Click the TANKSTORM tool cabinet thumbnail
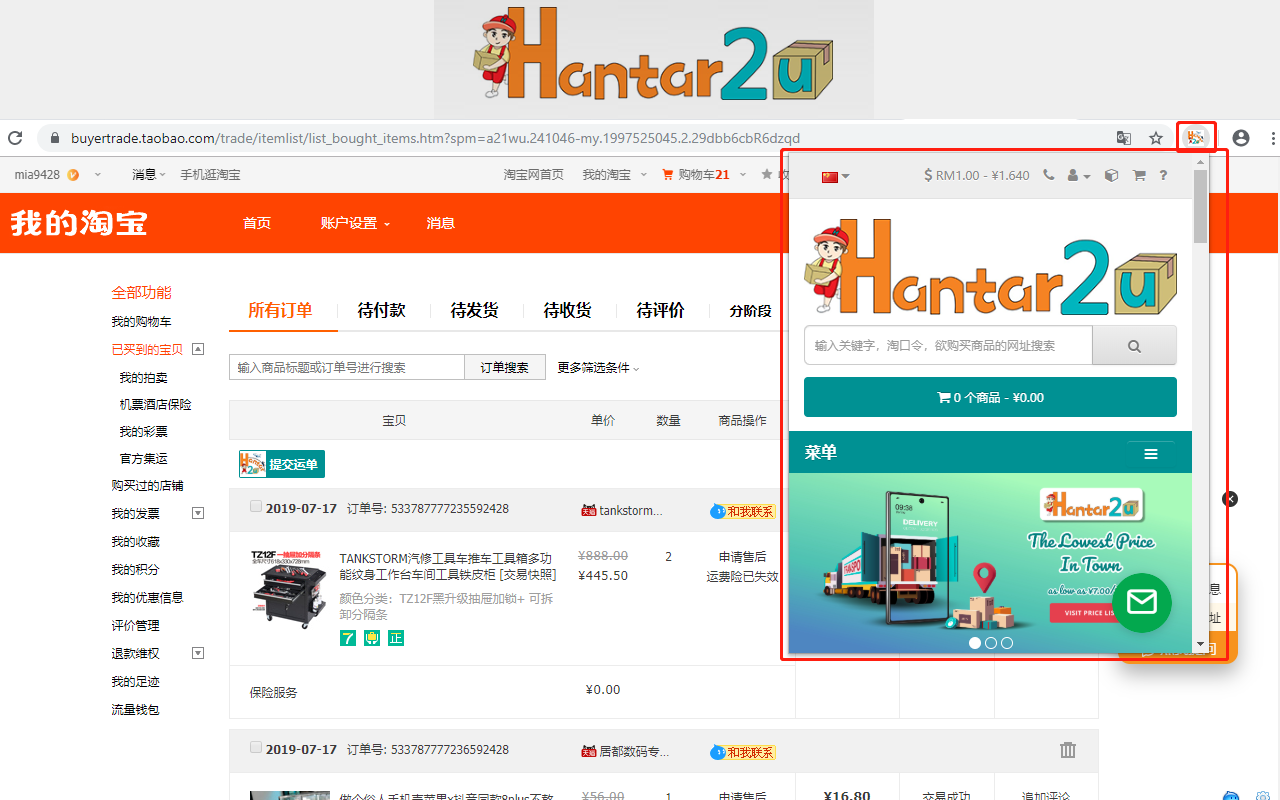 click(x=289, y=588)
